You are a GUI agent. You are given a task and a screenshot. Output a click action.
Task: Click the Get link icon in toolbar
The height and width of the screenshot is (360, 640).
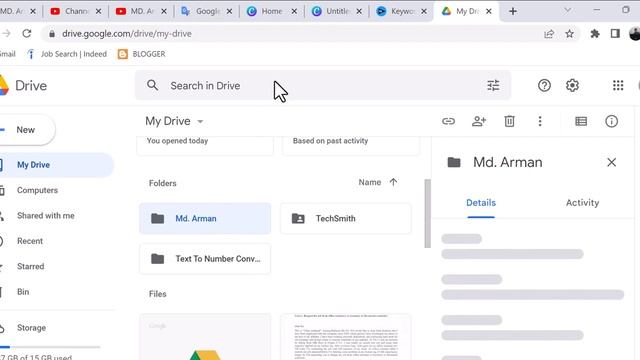coord(448,121)
